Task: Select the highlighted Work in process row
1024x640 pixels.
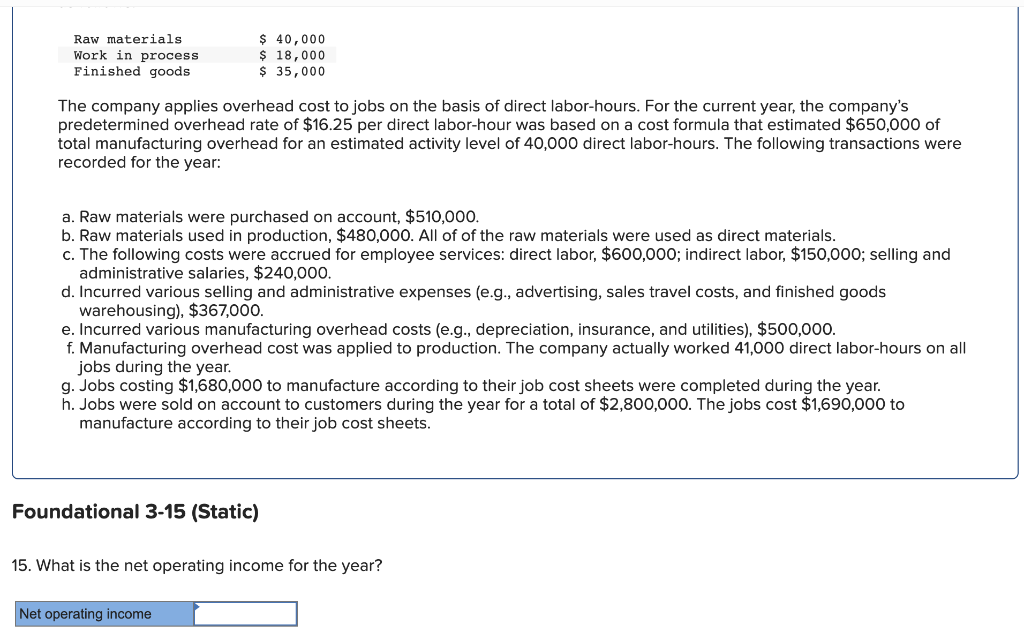Action: tap(195, 55)
